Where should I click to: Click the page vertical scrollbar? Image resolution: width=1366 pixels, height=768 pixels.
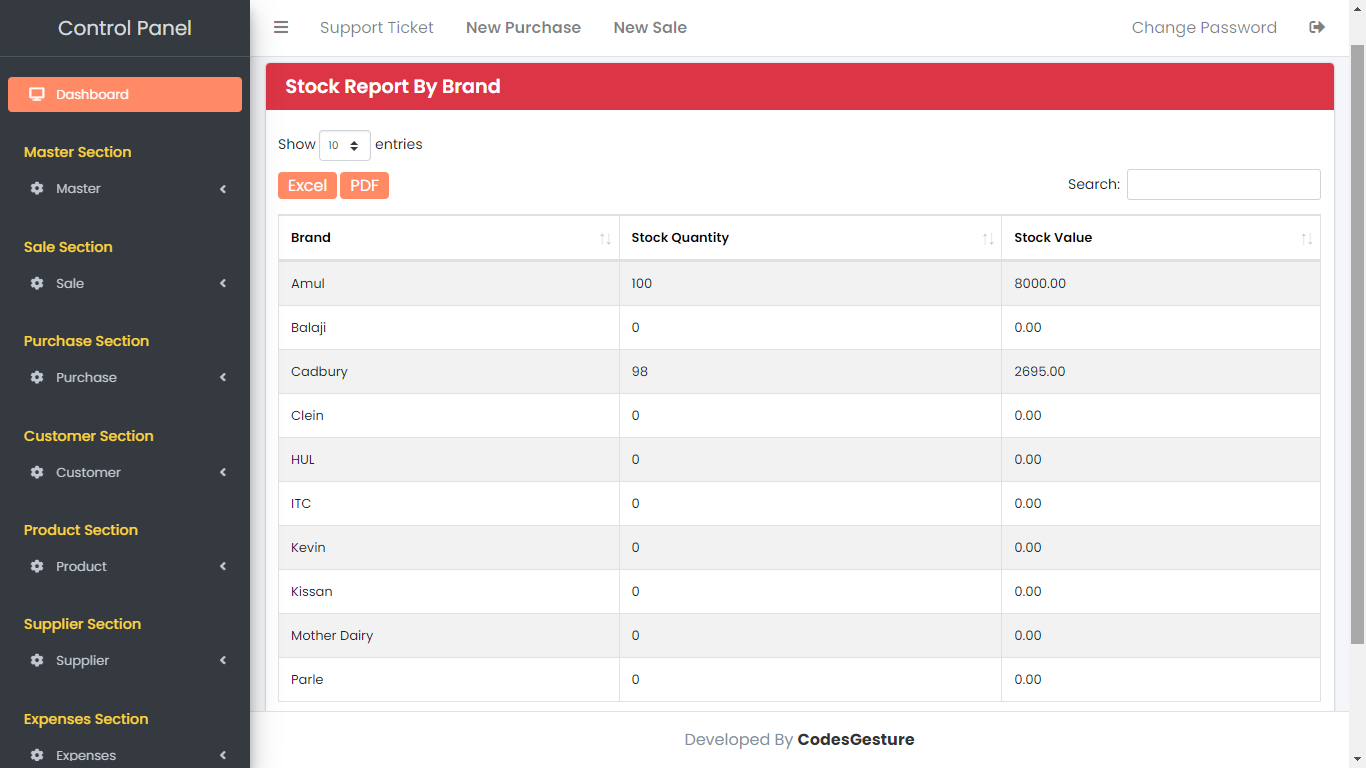pos(1358,345)
